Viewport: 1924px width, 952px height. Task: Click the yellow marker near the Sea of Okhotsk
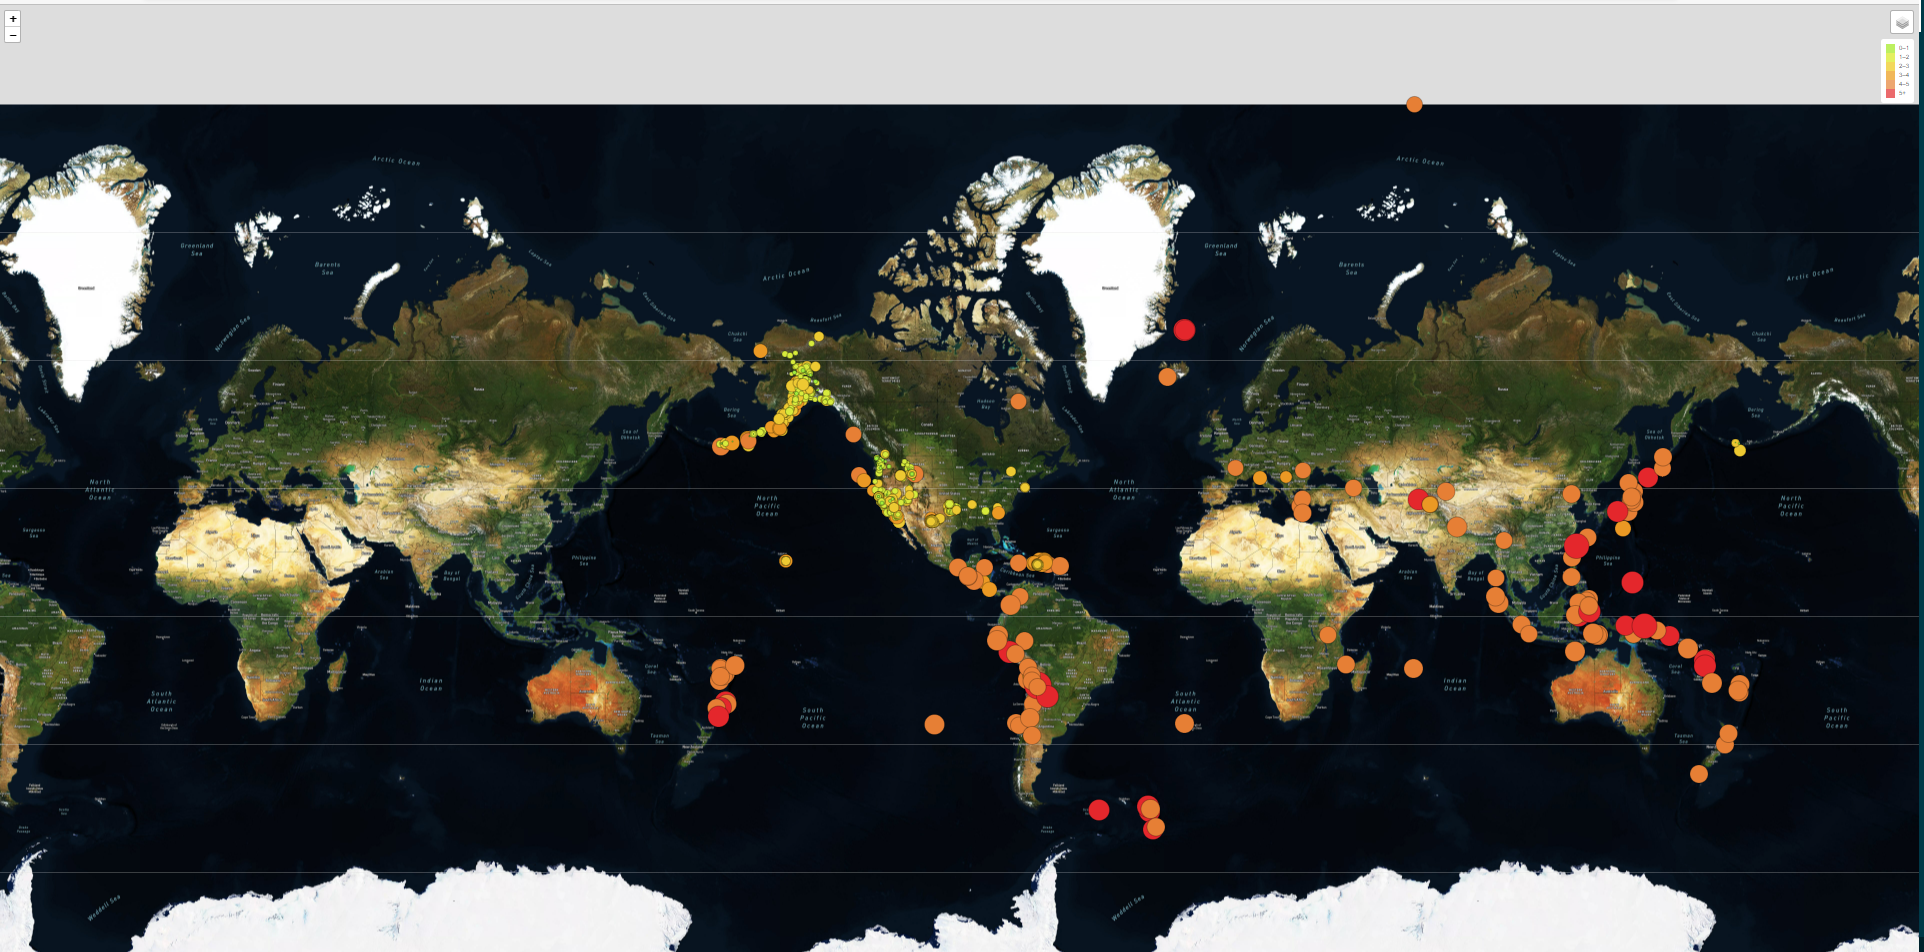point(1738,450)
